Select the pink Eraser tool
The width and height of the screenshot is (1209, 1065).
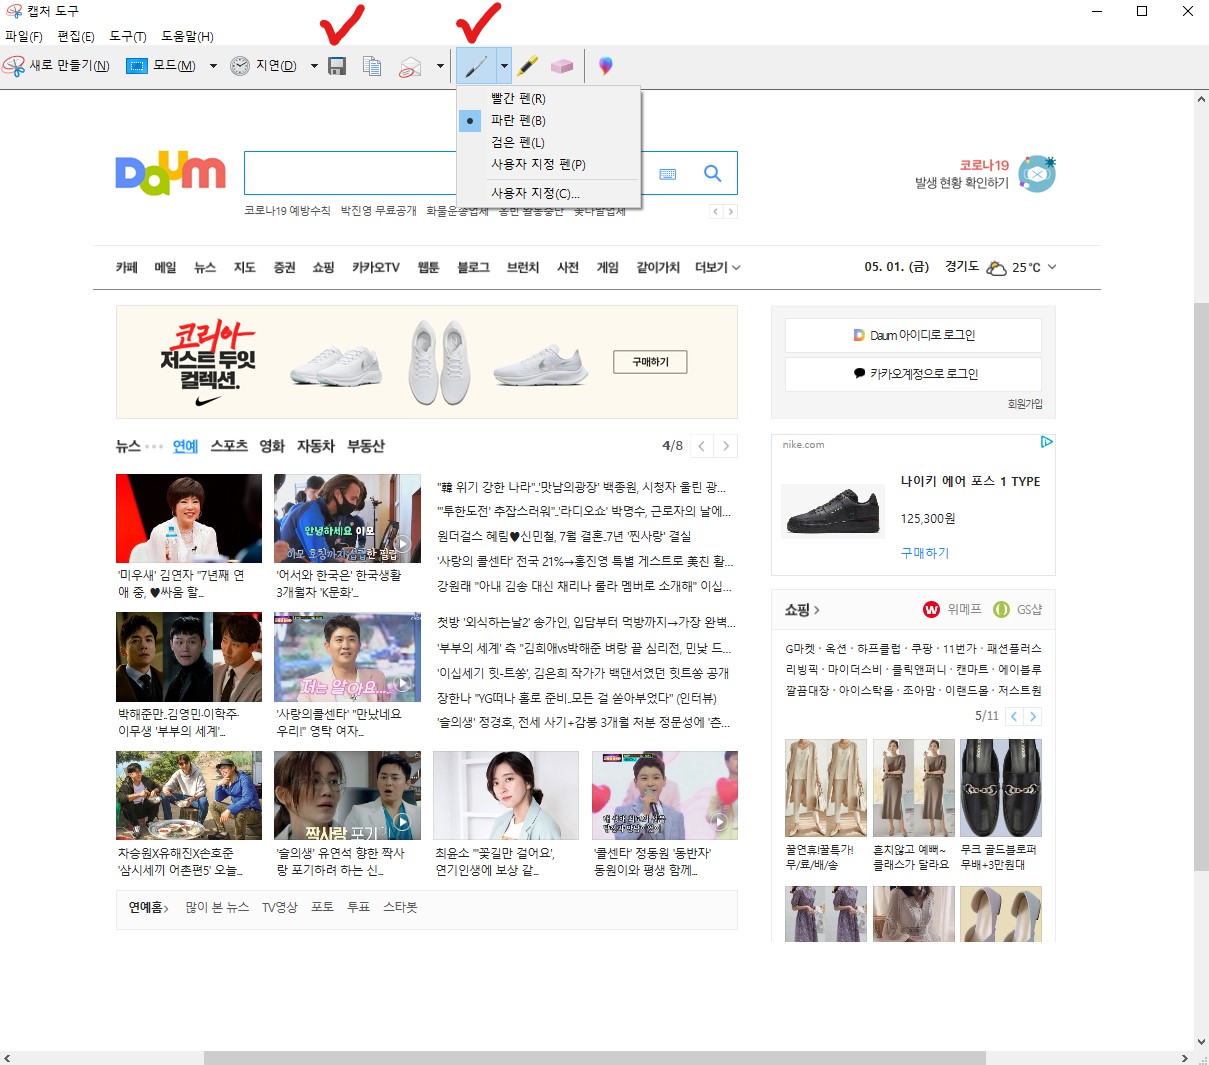562,66
